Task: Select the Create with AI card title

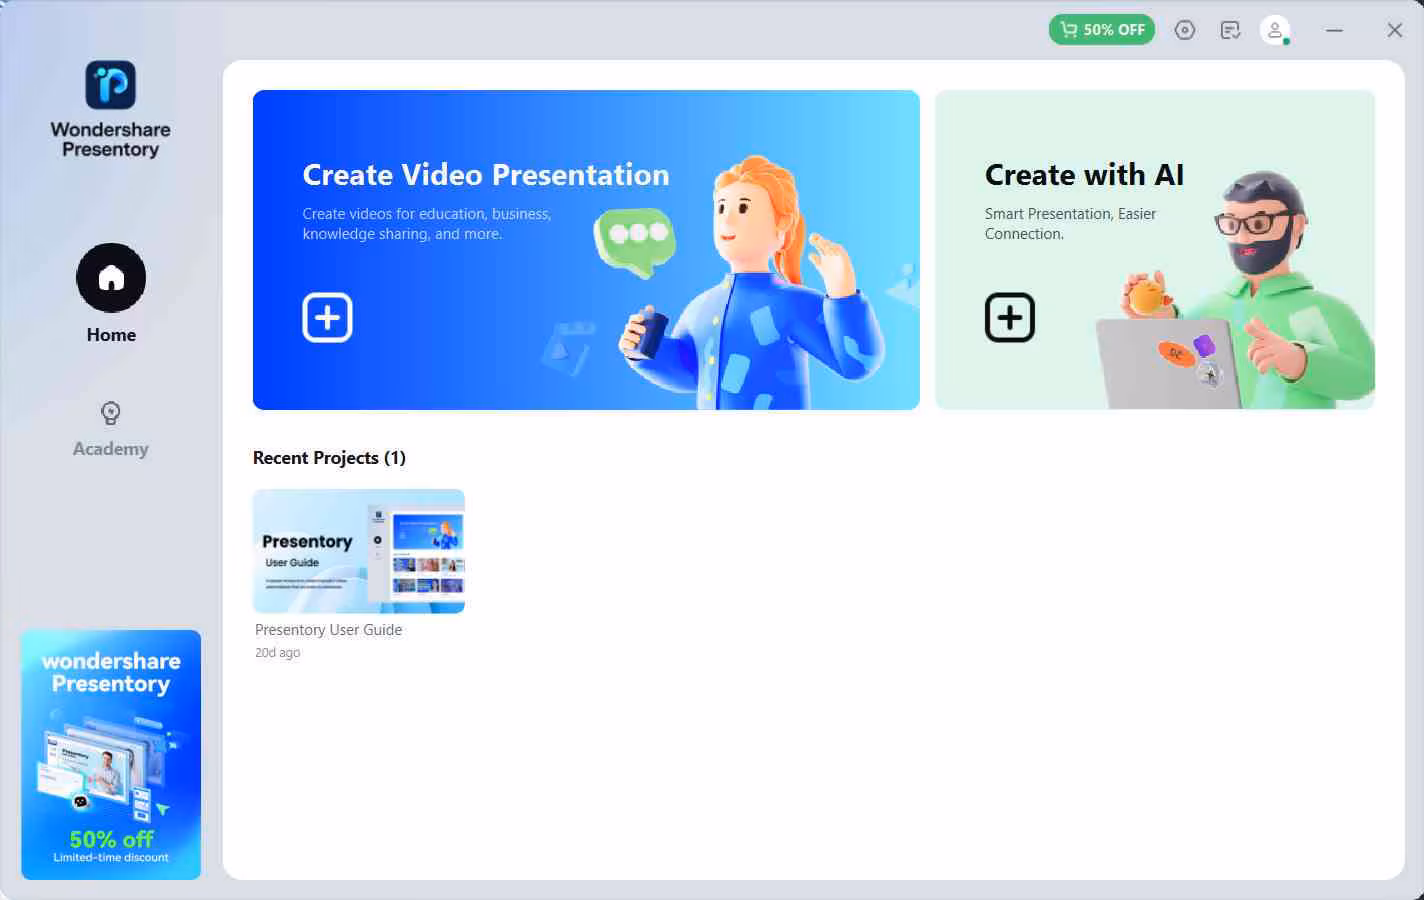Action: 1084,175
